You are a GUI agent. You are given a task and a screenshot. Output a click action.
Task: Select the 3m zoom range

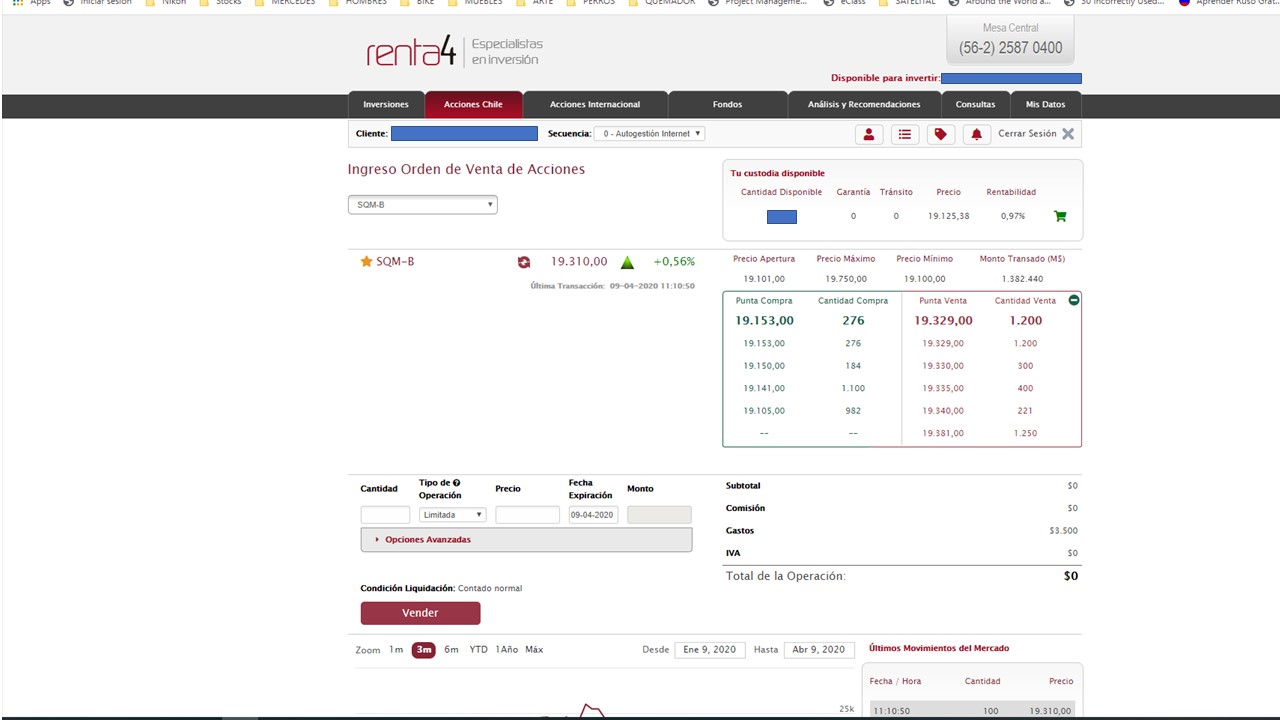pyautogui.click(x=424, y=650)
